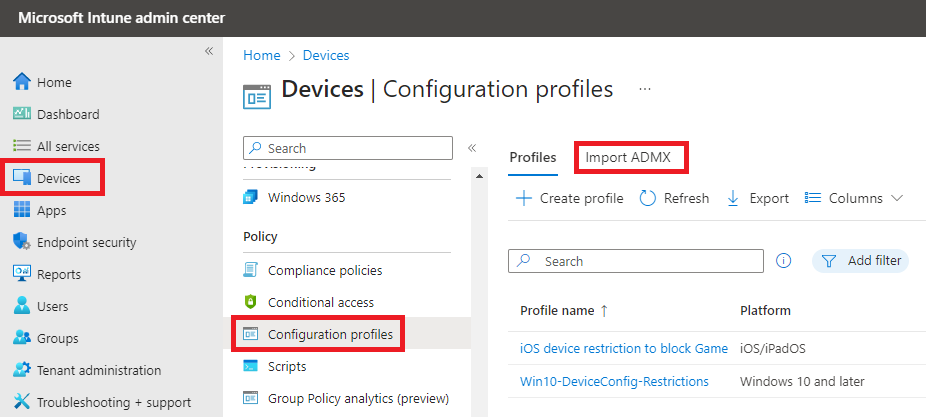Click the Endpoint security shield icon
The width and height of the screenshot is (926, 417).
[22, 242]
